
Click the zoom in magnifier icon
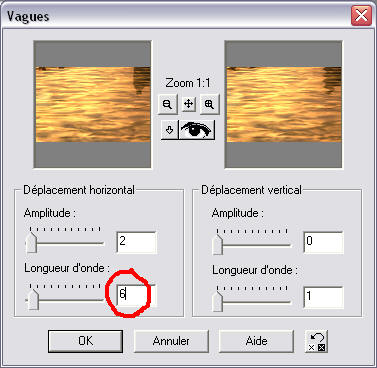pyautogui.click(x=209, y=104)
